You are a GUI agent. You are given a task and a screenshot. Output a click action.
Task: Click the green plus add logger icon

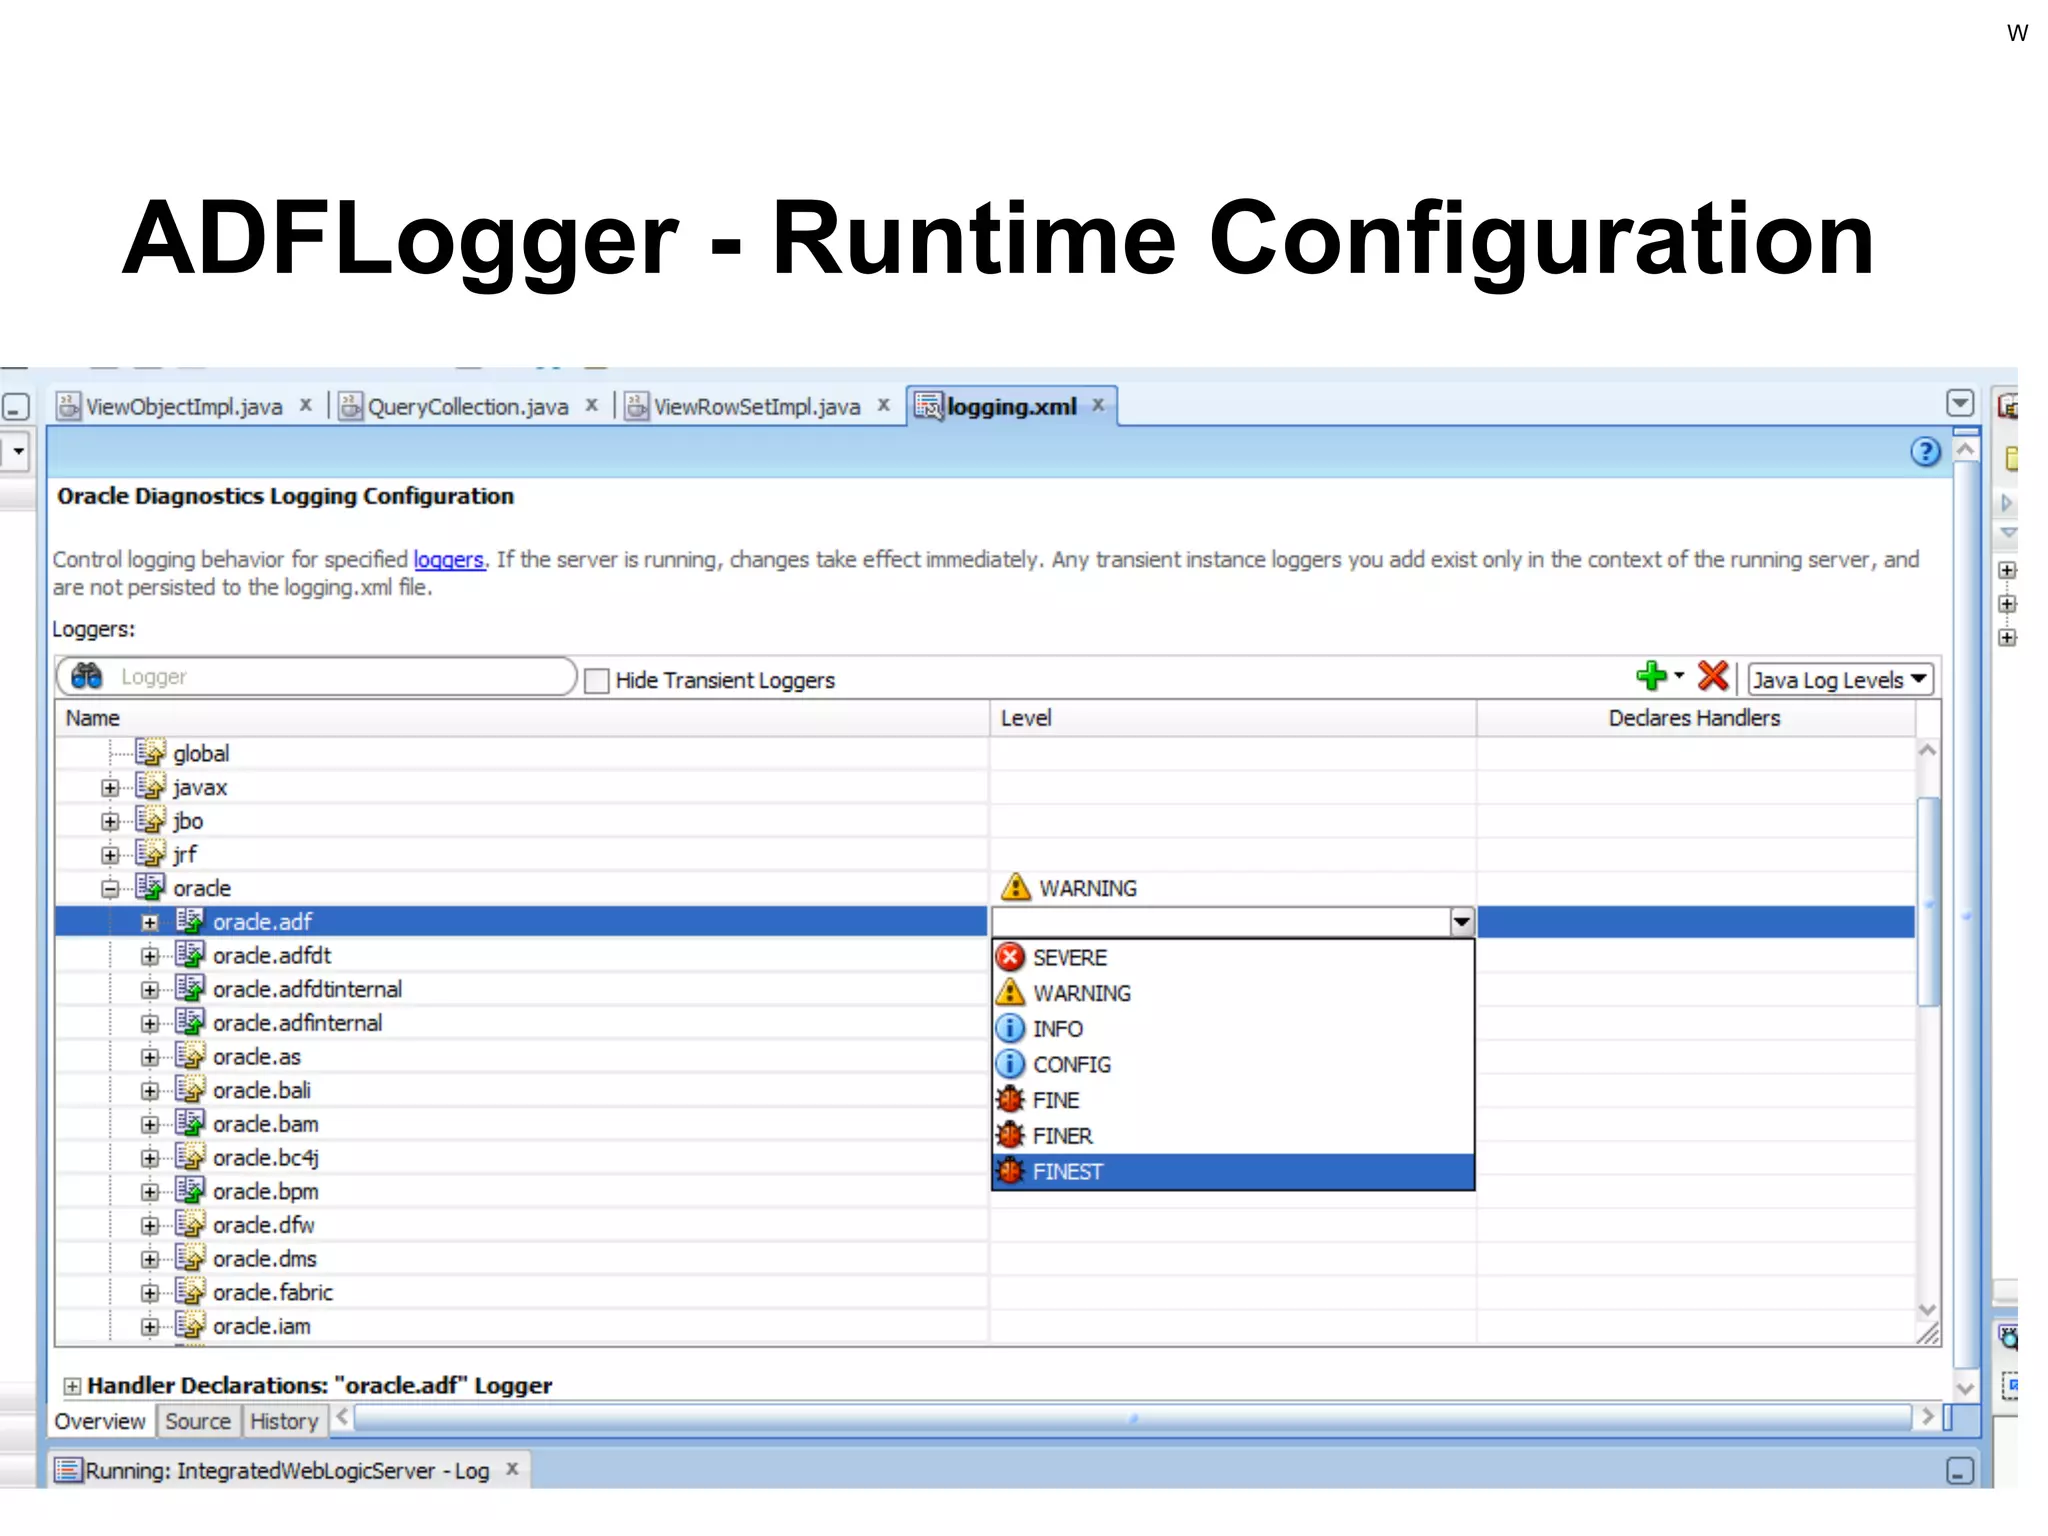pos(1651,677)
